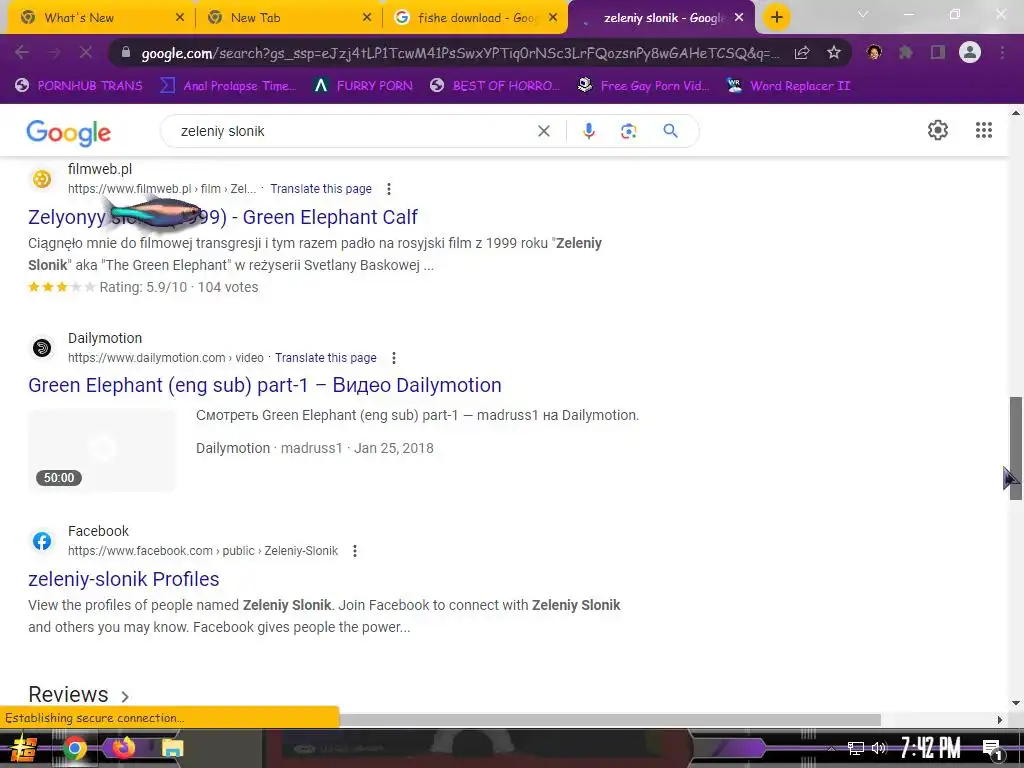Go back to previous page
Screen dimensions: 1024x768
pyautogui.click(x=22, y=52)
